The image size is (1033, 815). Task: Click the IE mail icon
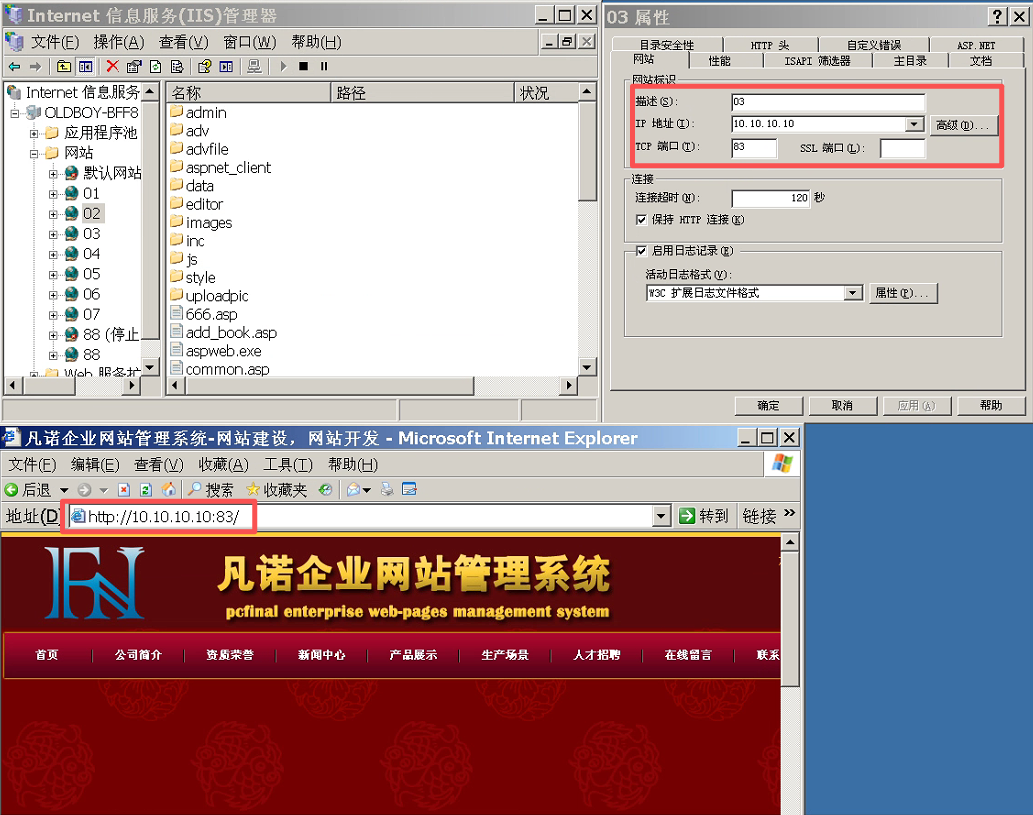click(x=354, y=490)
